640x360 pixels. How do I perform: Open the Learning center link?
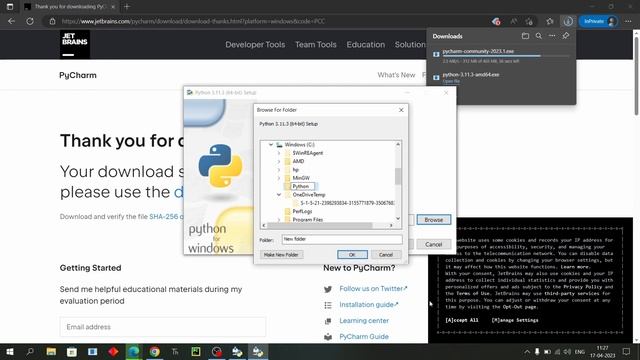(364, 321)
